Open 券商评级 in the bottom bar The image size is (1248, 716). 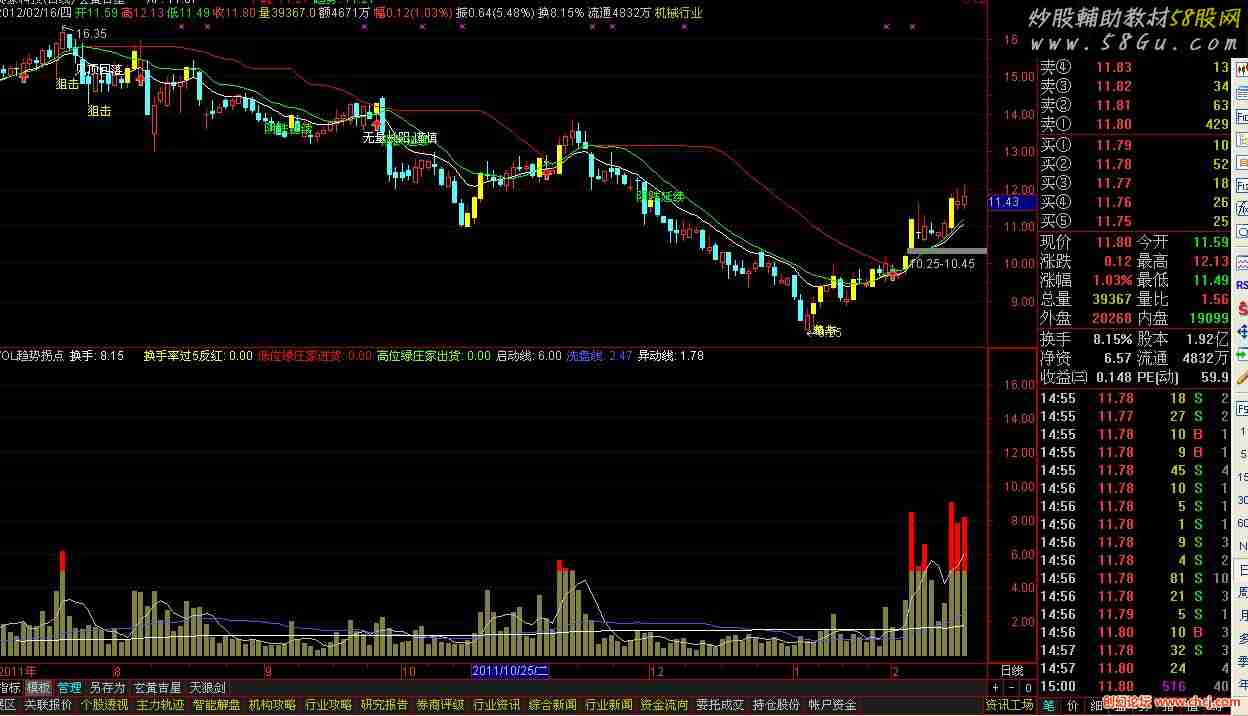tap(441, 705)
